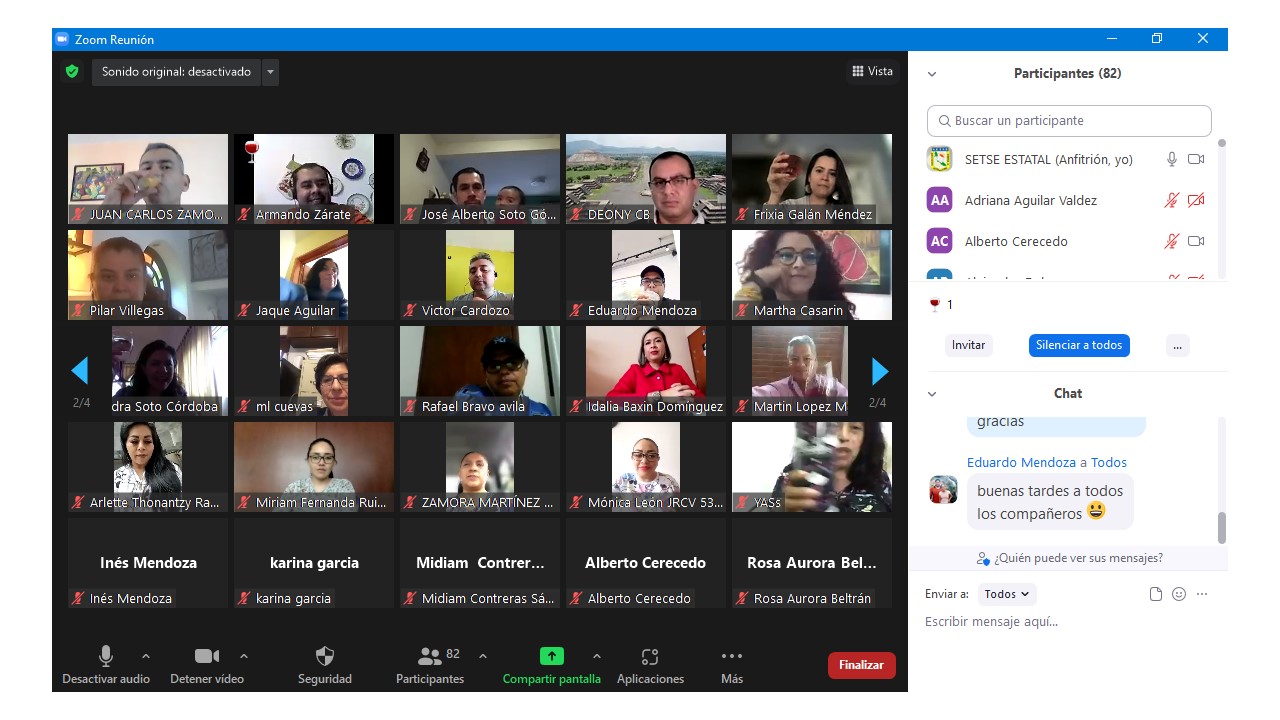Screen dimensions: 1280x720
Task: Click the chat panel scrollbar
Action: (x=1221, y=527)
